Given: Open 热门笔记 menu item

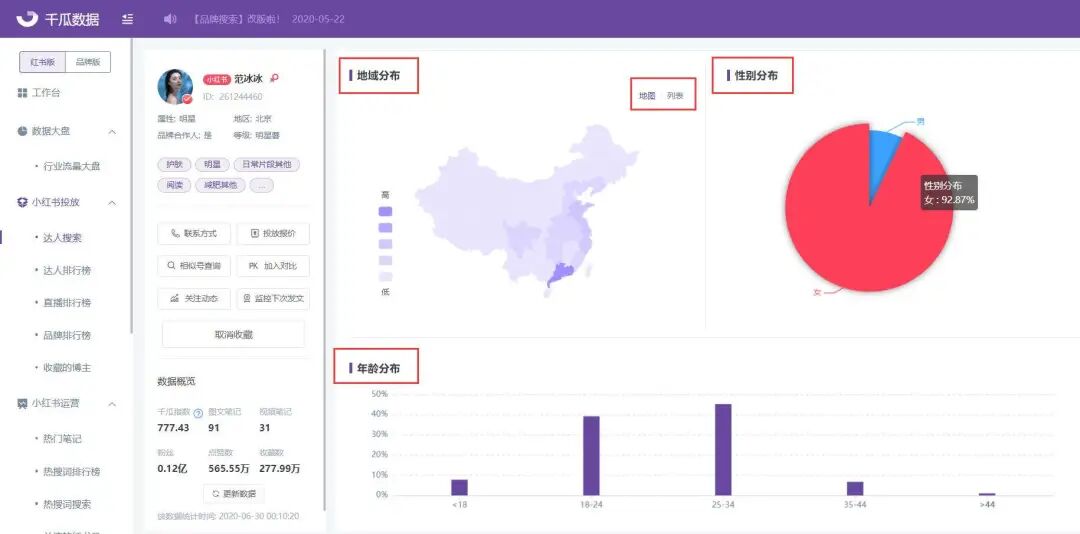Looking at the screenshot, I should point(62,439).
